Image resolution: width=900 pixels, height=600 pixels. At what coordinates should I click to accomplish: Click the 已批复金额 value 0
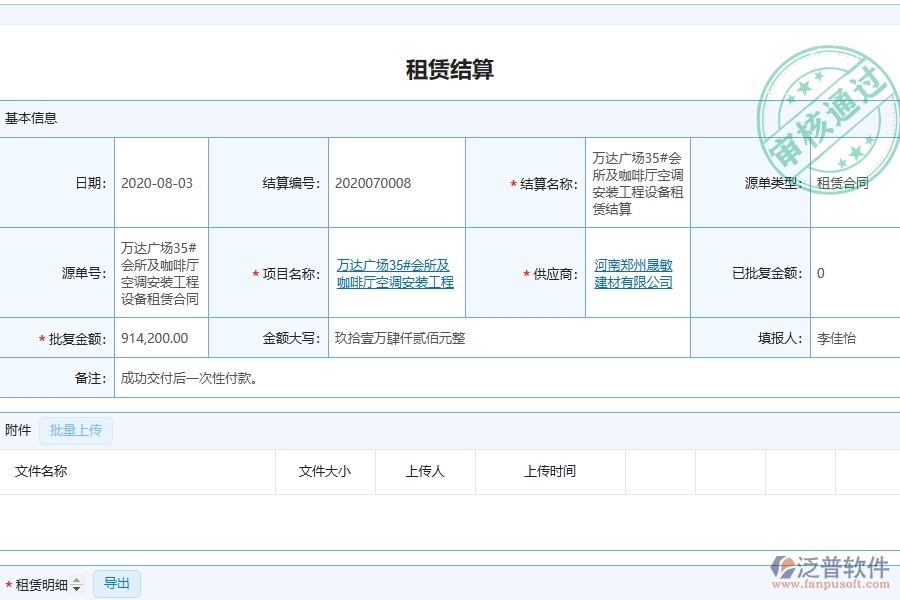(820, 273)
